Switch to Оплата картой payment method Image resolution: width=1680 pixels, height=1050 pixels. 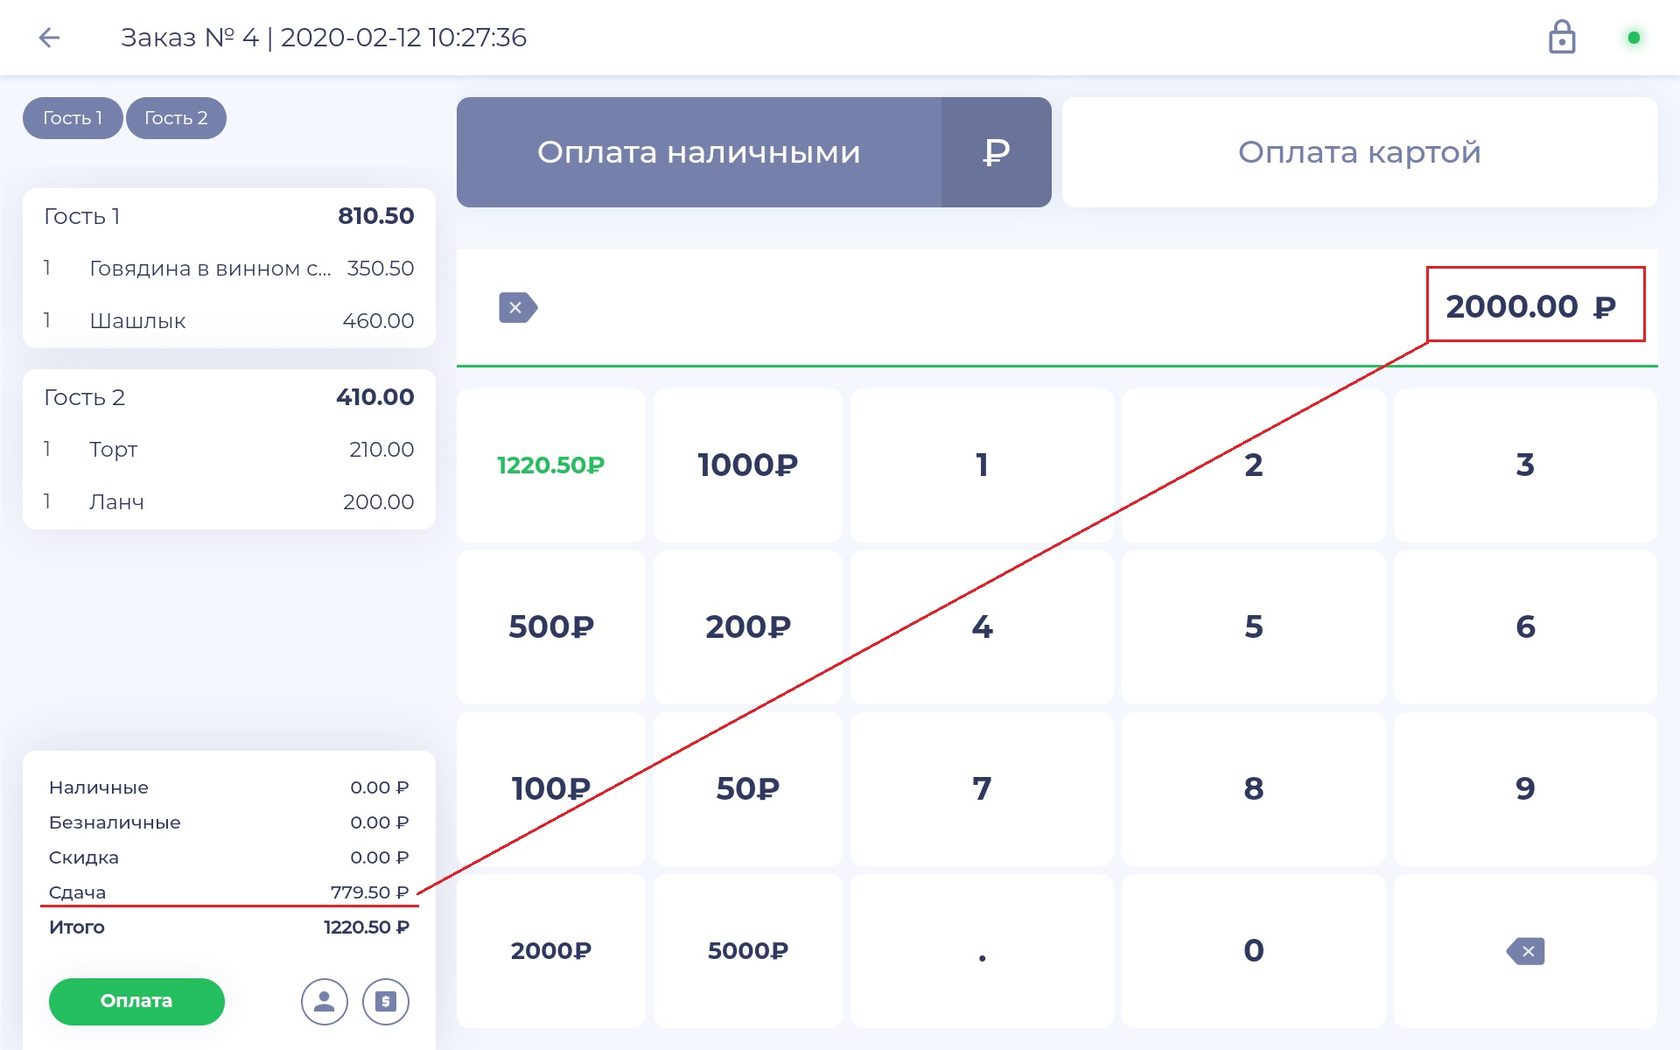point(1359,152)
